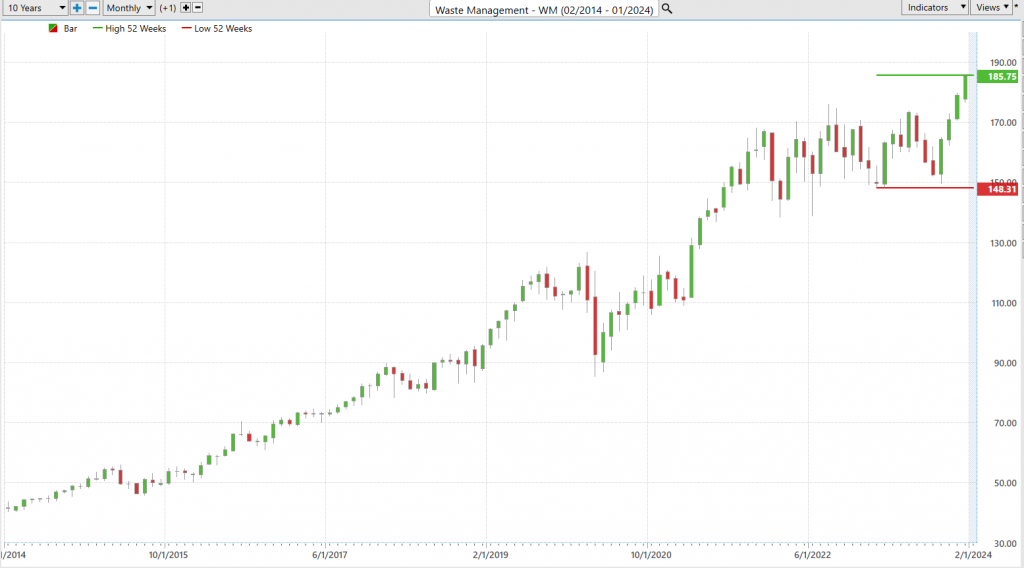Image resolution: width=1024 pixels, height=568 pixels.
Task: Click the green 185.75 price label
Action: click(x=997, y=76)
